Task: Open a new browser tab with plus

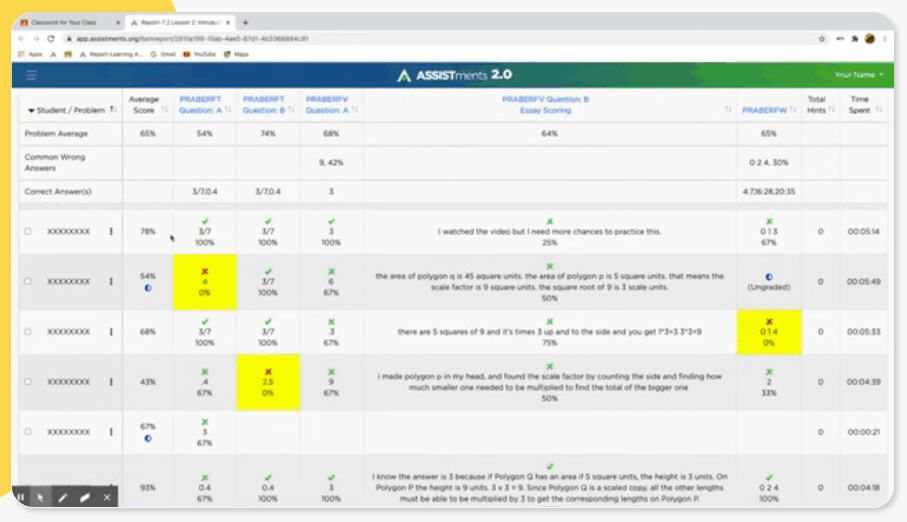Action: tap(245, 23)
